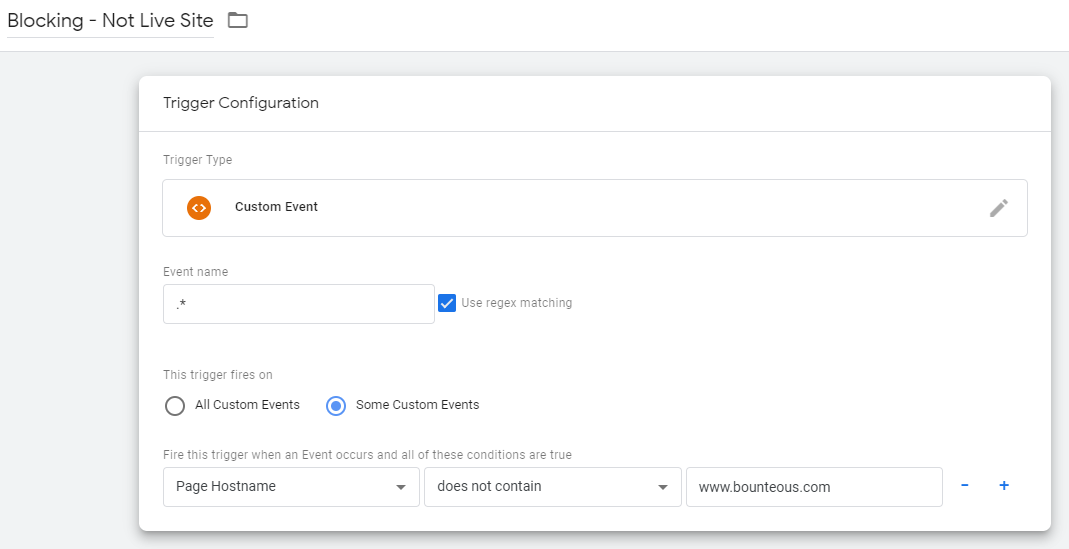Click the pencil edit icon for Trigger Type

999,208
